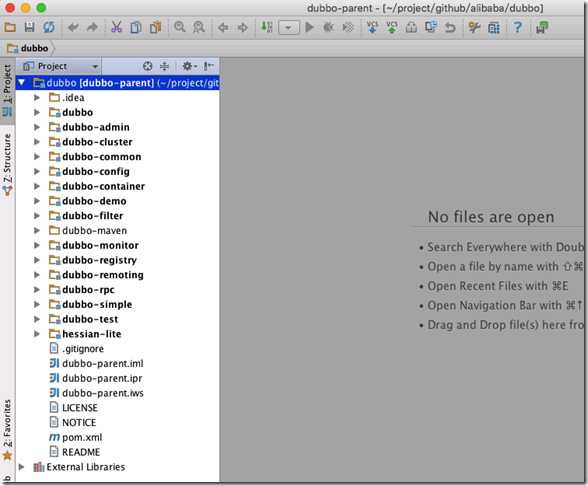Select the hessian-lite module row
The width and height of the screenshot is (588, 486).
[x=118, y=334]
